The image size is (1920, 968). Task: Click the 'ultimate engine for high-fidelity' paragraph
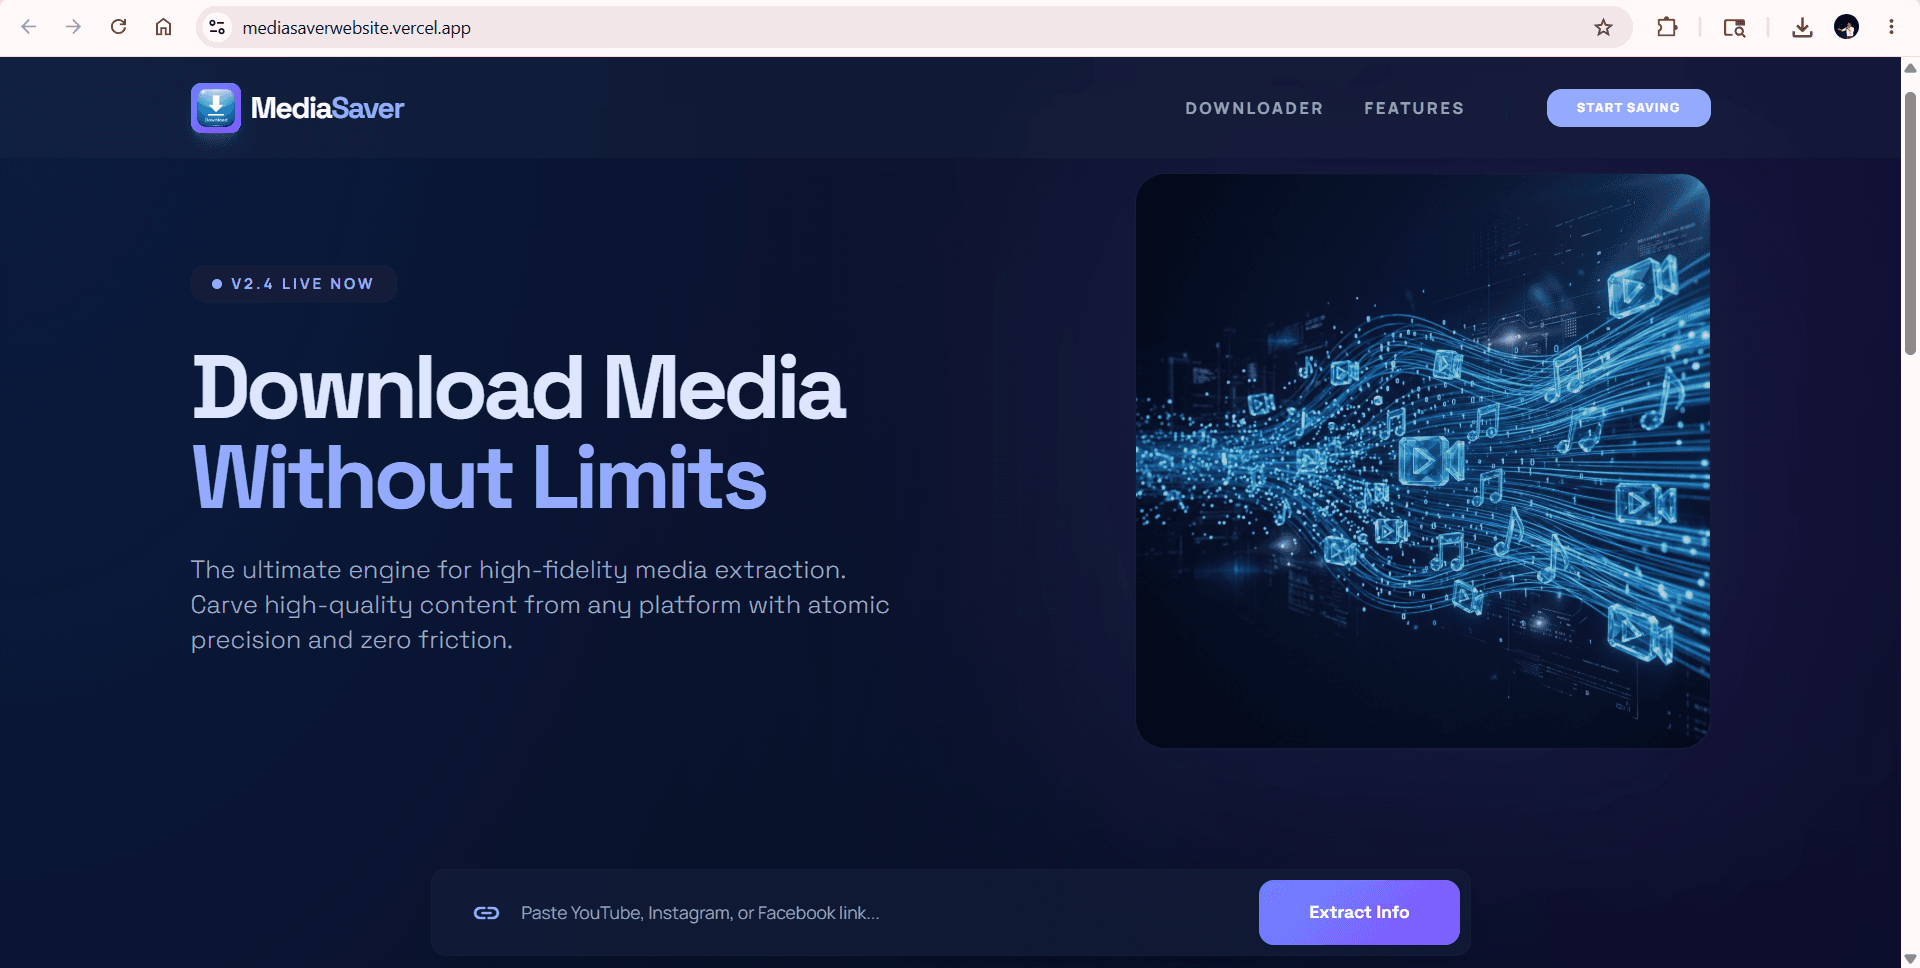(x=540, y=605)
